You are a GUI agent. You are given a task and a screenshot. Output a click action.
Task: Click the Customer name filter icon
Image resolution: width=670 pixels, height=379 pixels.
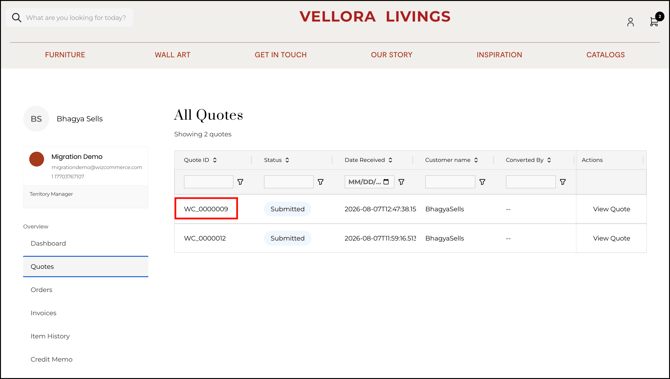[x=482, y=182]
